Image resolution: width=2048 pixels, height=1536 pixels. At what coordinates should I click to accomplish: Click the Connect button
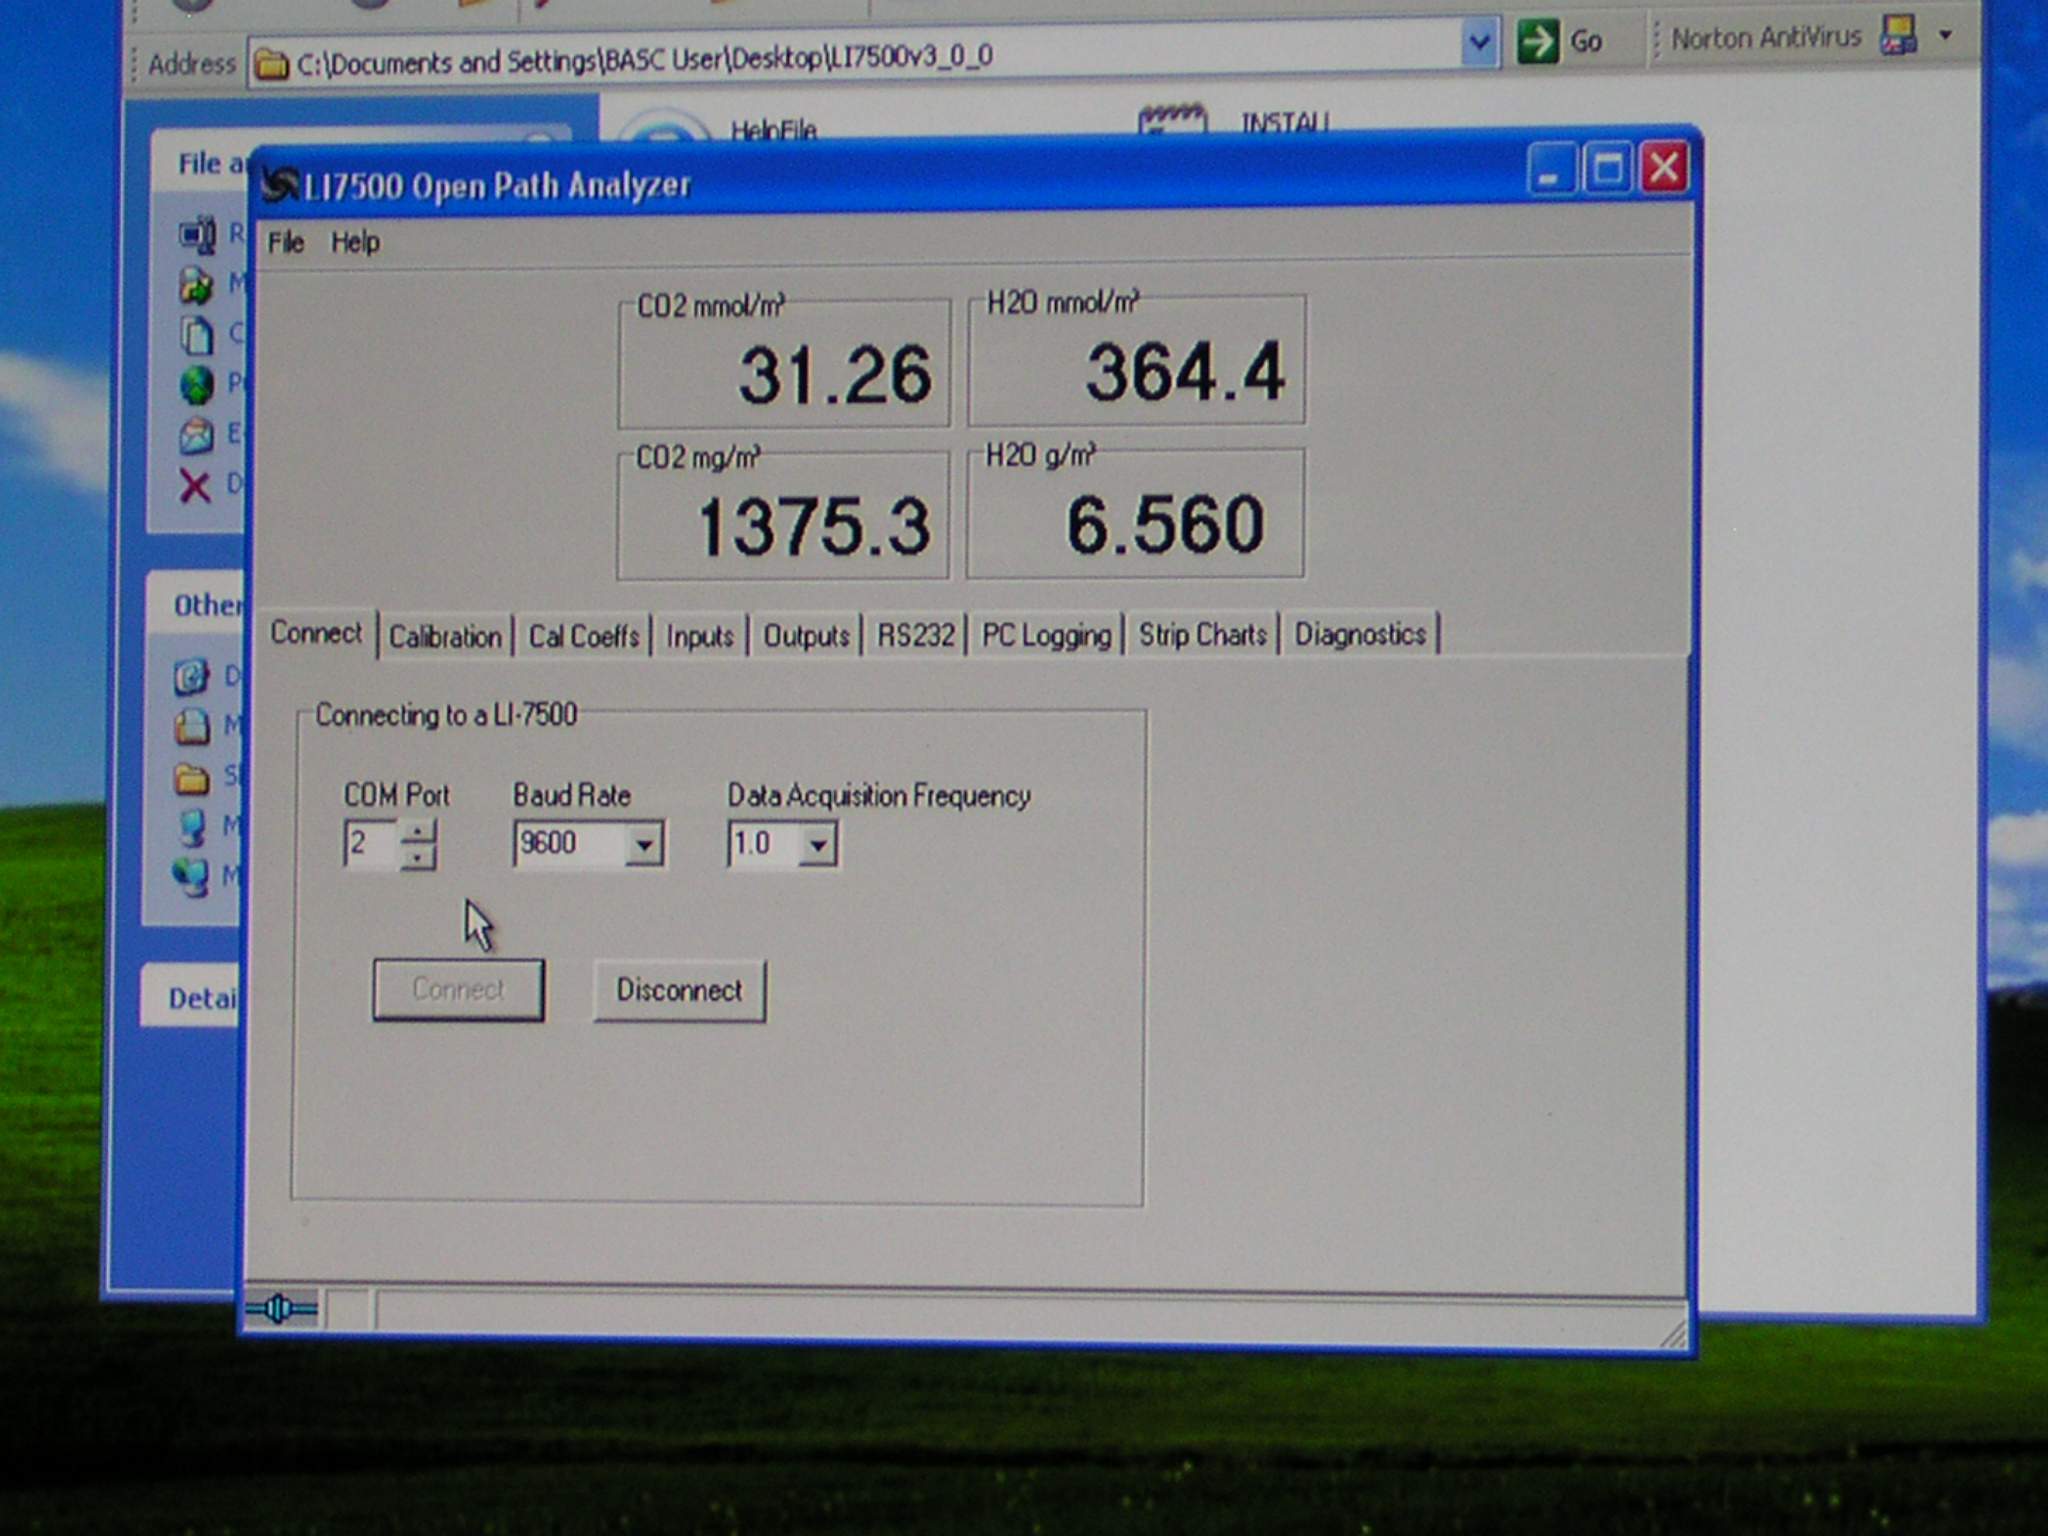tap(459, 990)
